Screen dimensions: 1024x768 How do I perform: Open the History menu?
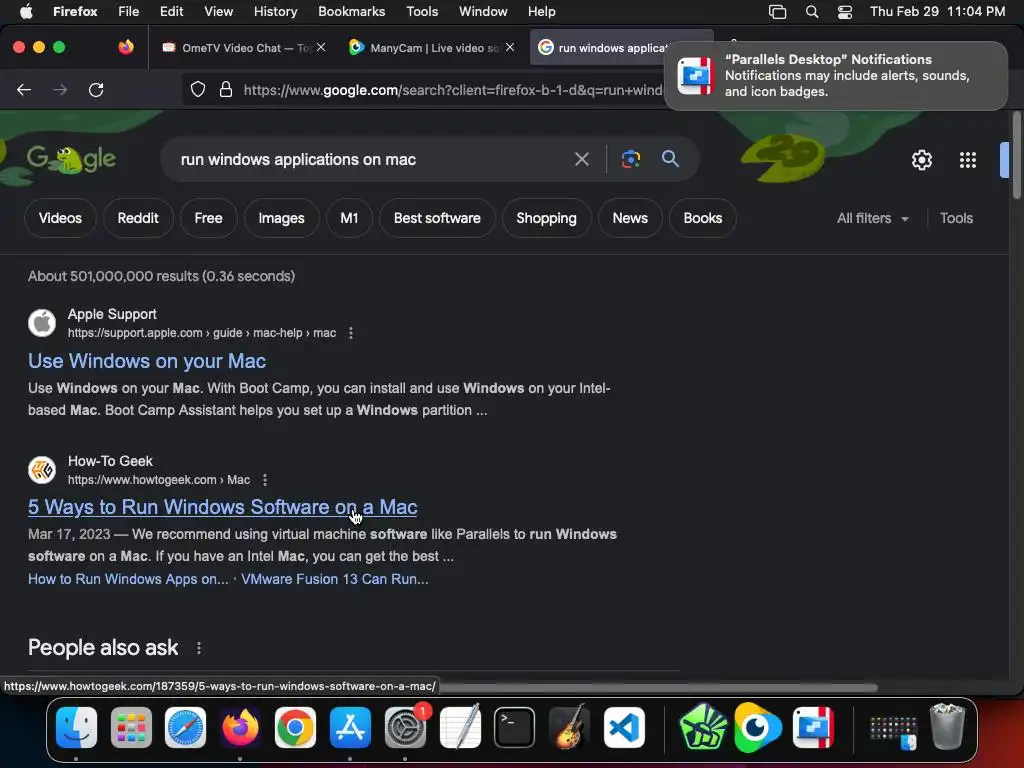(x=275, y=12)
